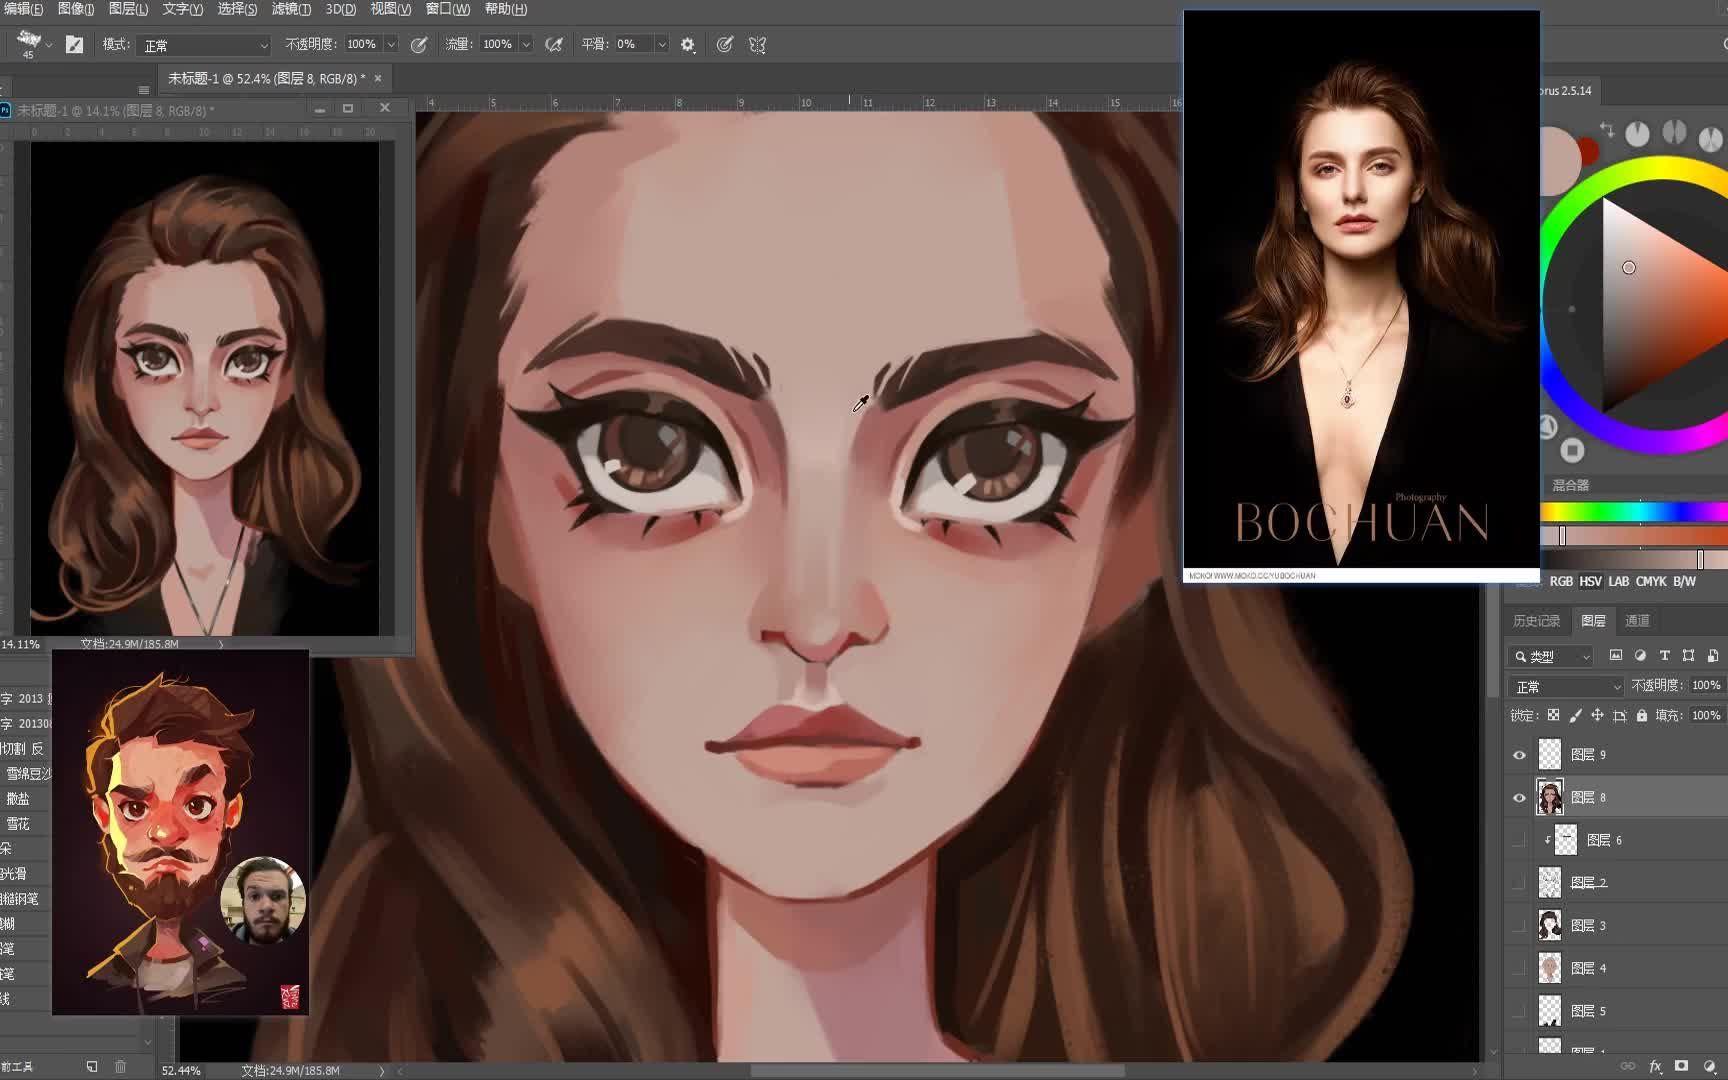Click the Coolorus saturation slider bar
The height and width of the screenshot is (1080, 1728).
click(1634, 536)
